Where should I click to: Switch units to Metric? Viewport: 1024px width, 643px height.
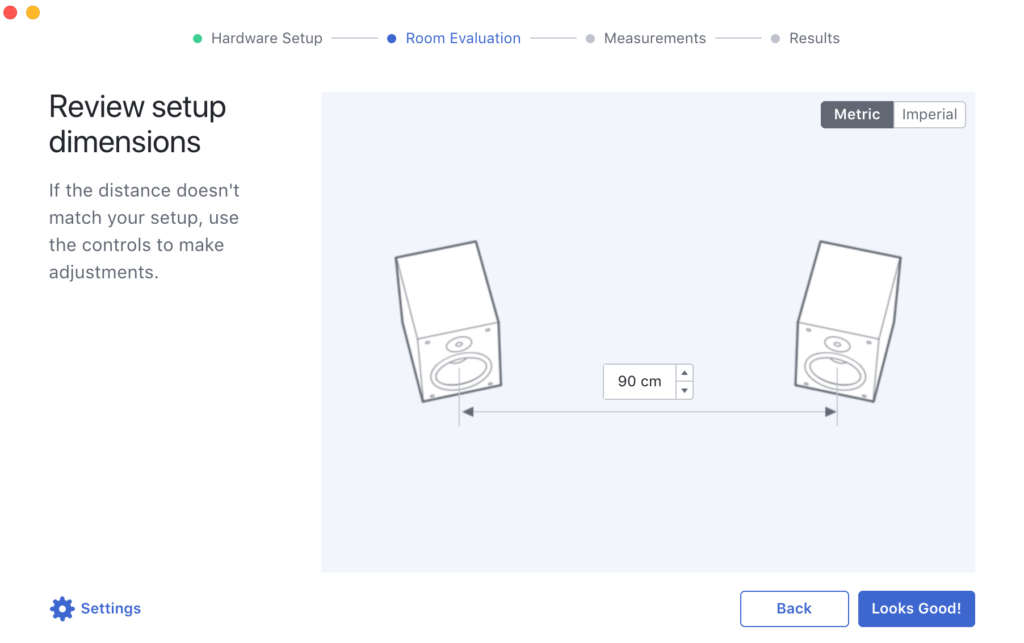pyautogui.click(x=856, y=114)
